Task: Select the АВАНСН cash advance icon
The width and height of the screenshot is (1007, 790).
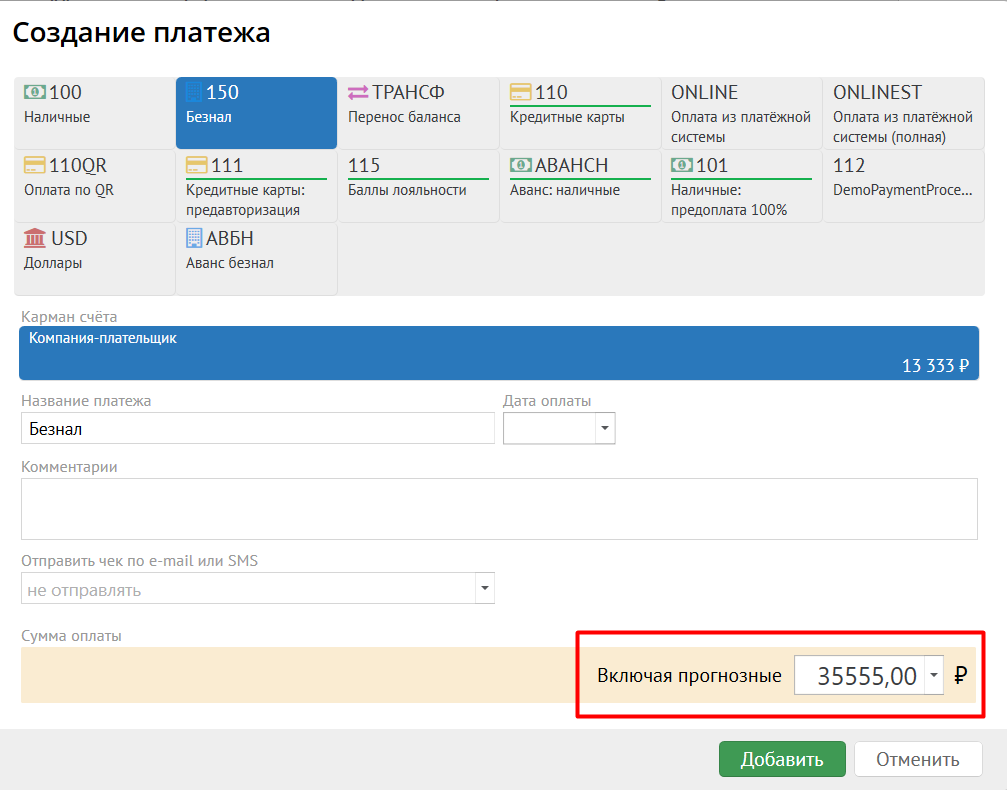Action: [520, 166]
